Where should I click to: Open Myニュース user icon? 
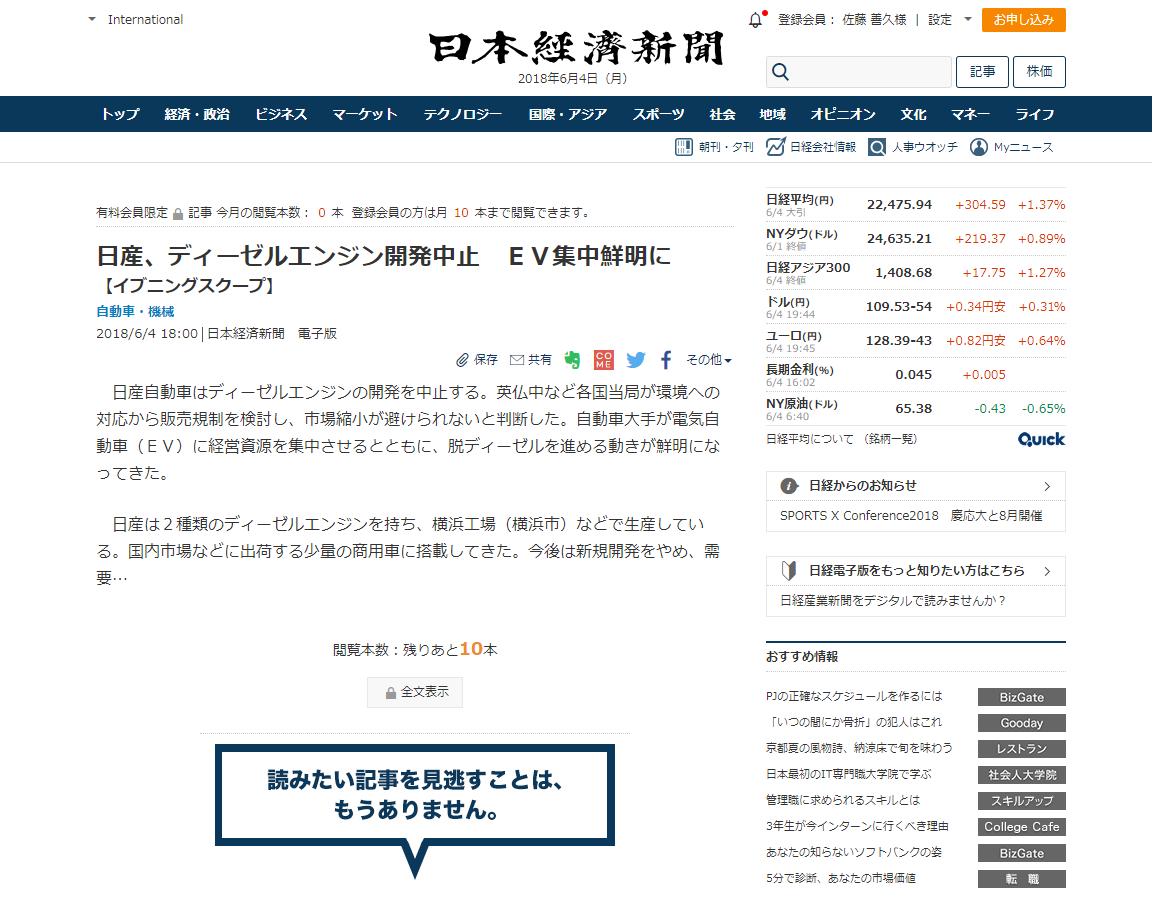[x=979, y=147]
